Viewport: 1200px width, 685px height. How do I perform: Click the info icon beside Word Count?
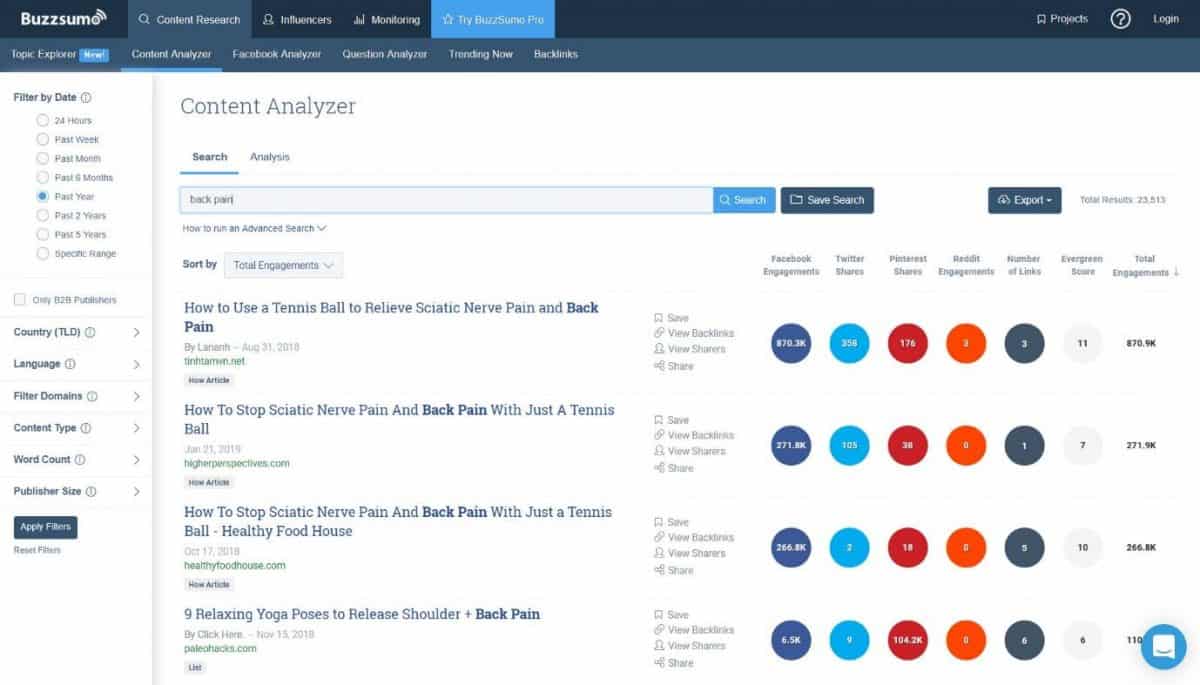80,460
